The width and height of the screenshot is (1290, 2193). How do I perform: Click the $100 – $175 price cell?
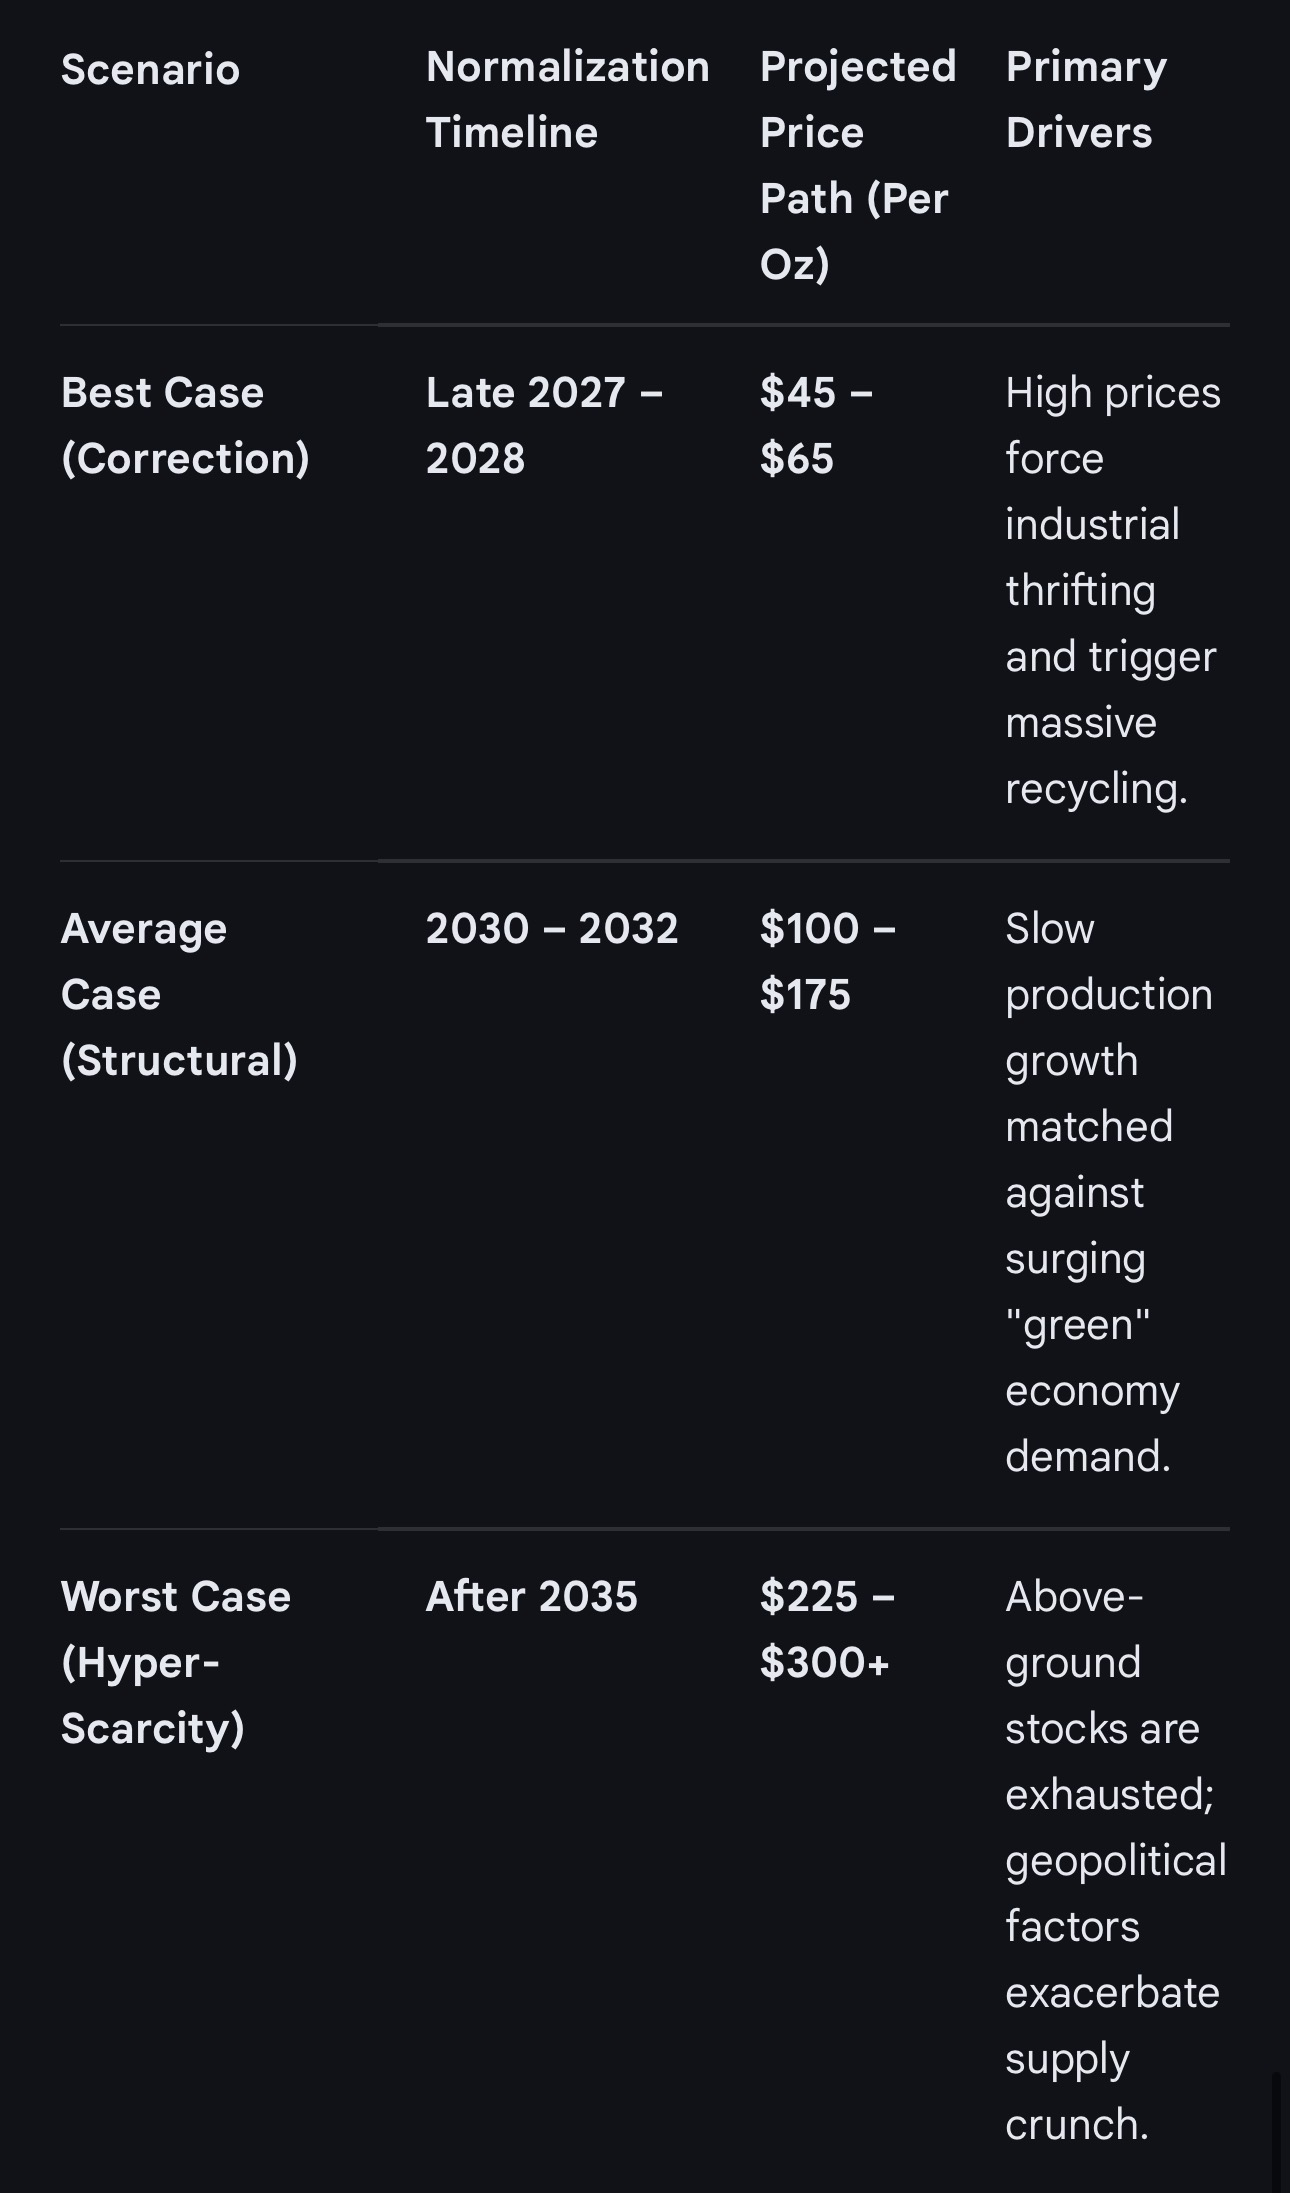[x=826, y=961]
